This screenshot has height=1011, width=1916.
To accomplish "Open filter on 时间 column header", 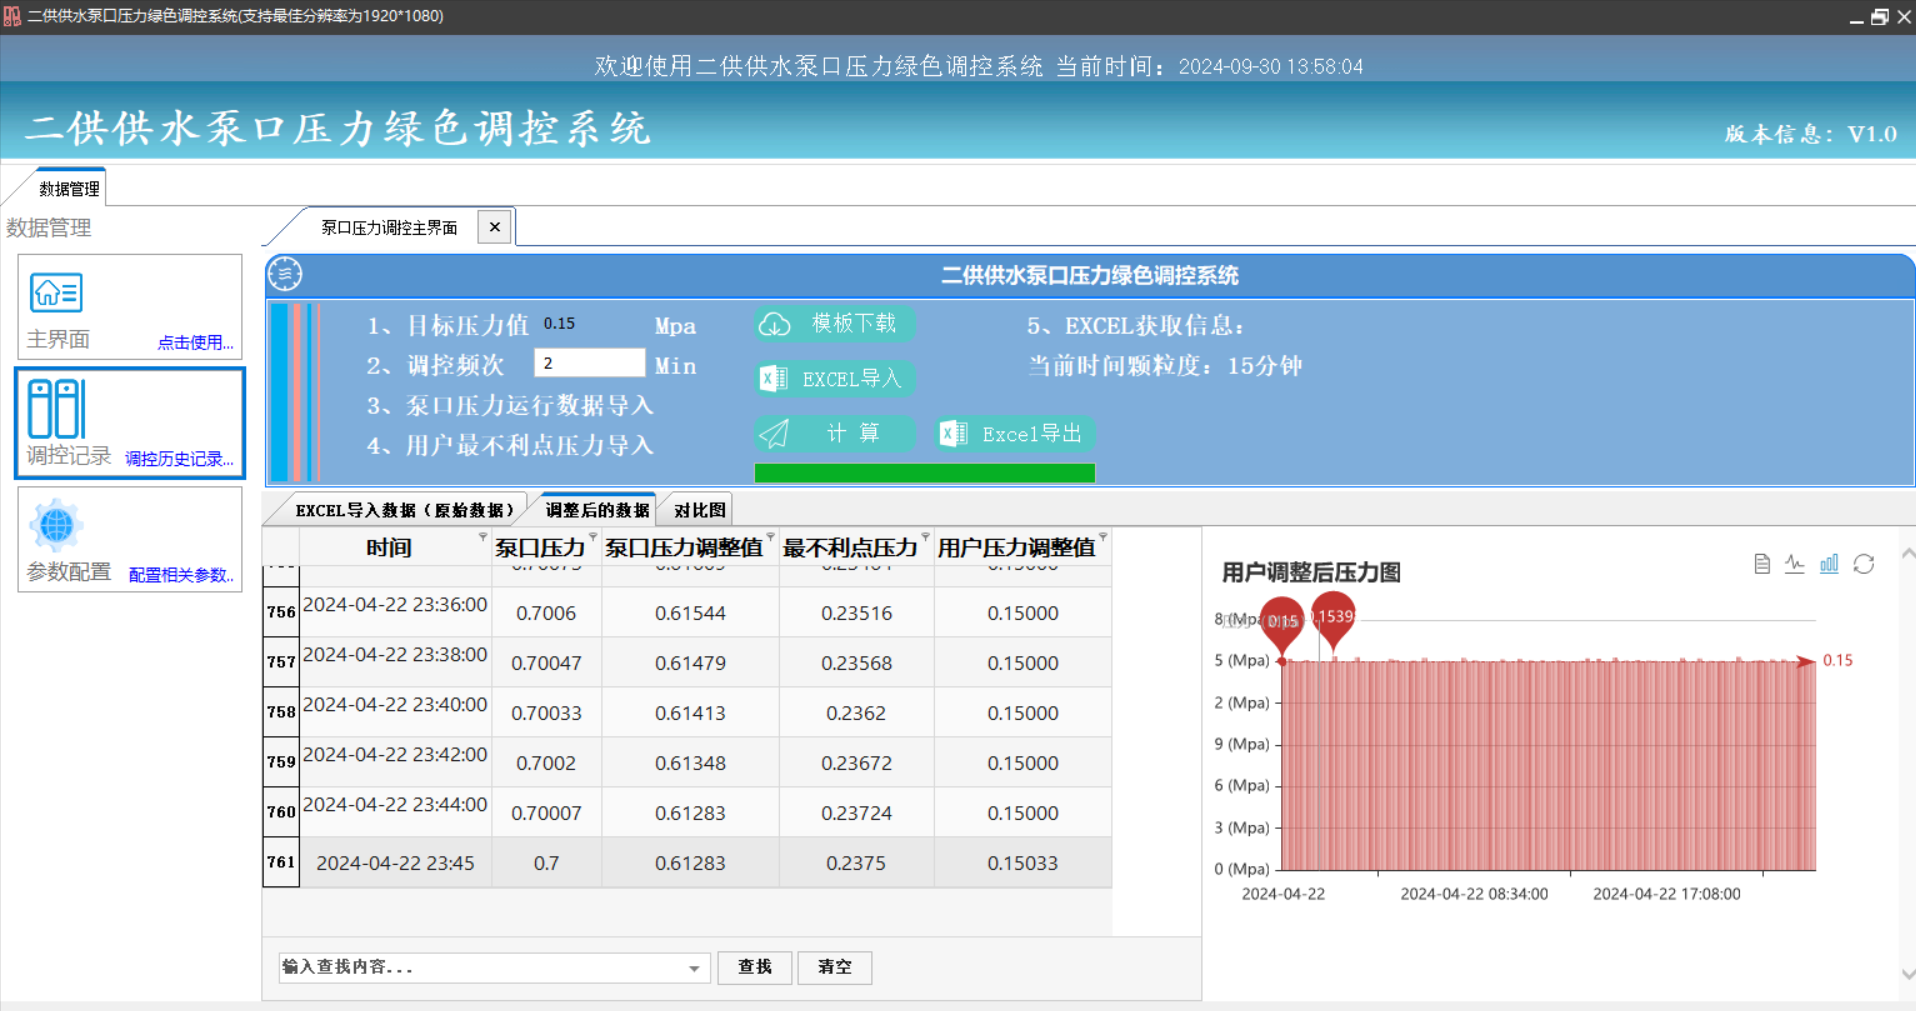I will click(x=483, y=538).
